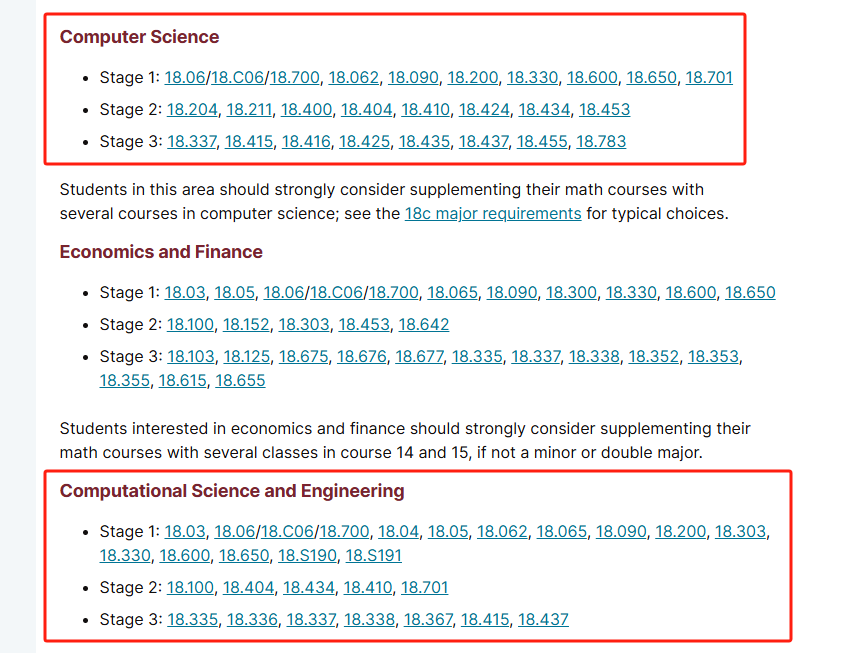
Task: Select course 18.675 link
Action: click(x=303, y=357)
